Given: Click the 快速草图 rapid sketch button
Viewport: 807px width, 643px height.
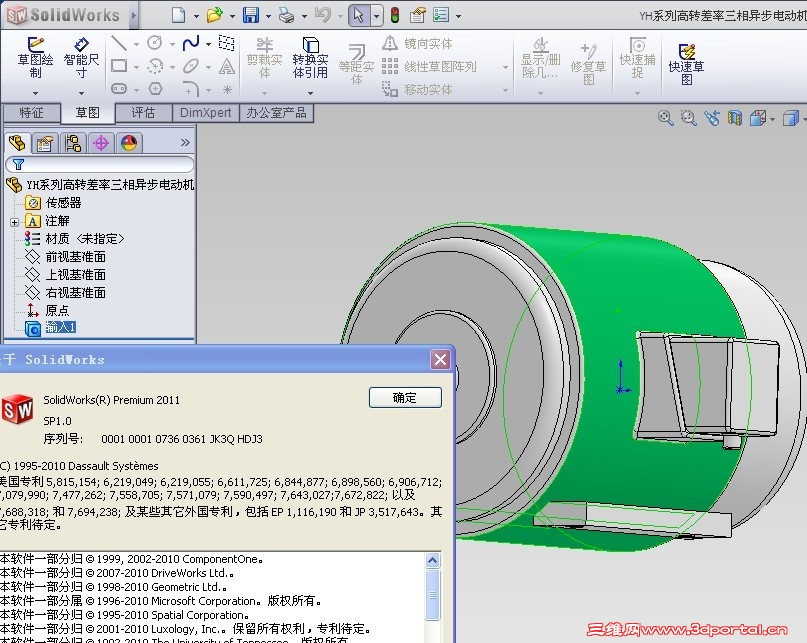Looking at the screenshot, I should coord(686,63).
